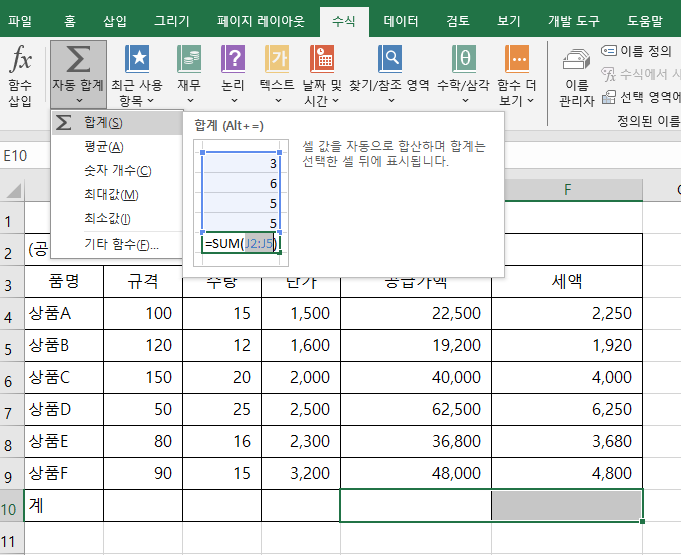Select row 10 header
Image resolution: width=681 pixels, height=555 pixels.
point(12,506)
